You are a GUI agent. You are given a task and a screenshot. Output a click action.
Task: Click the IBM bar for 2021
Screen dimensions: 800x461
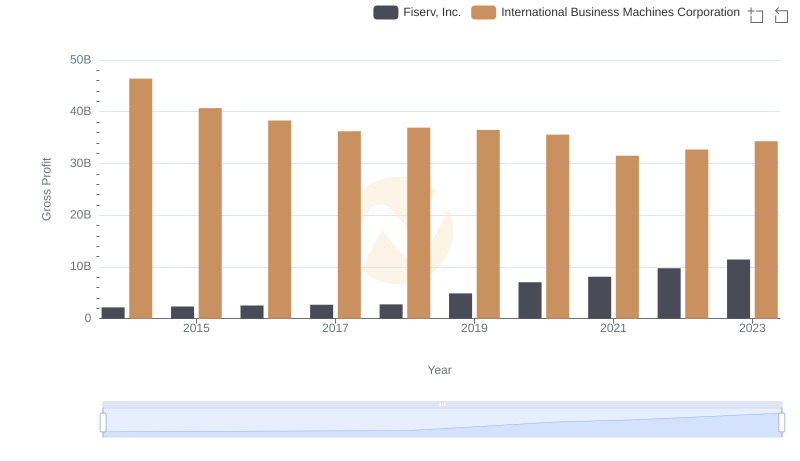(628, 237)
